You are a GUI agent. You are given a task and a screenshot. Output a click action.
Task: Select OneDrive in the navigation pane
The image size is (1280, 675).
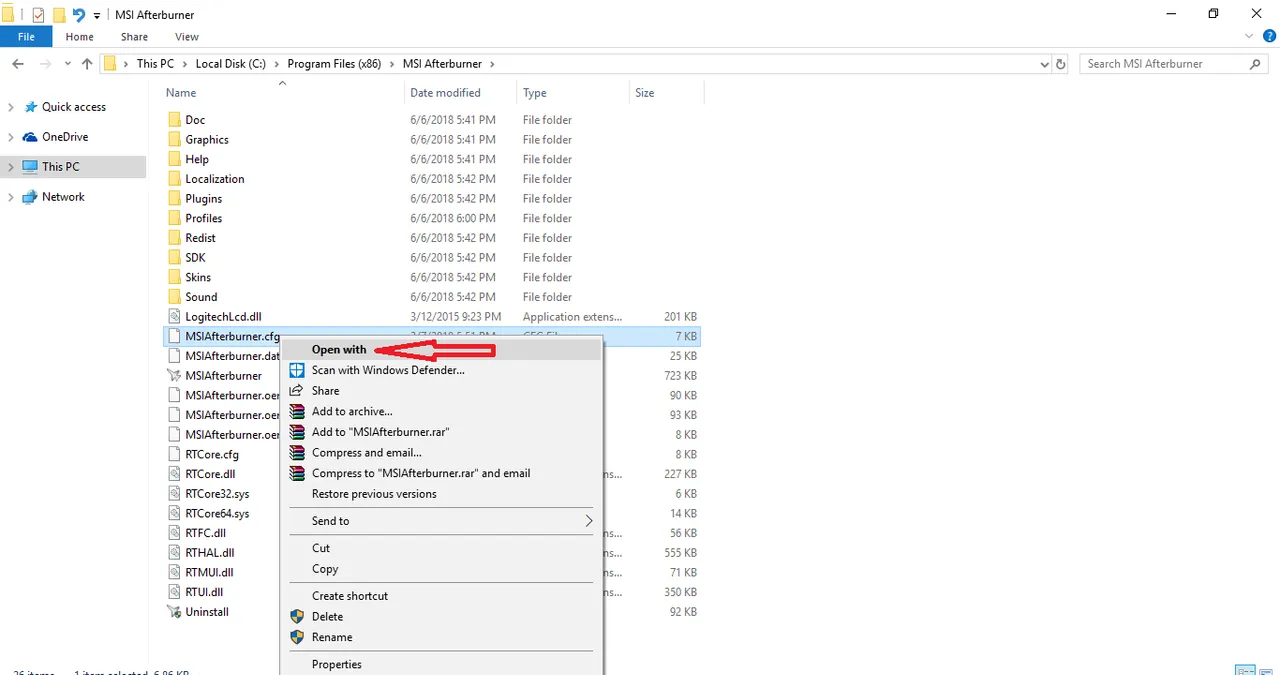tap(65, 137)
